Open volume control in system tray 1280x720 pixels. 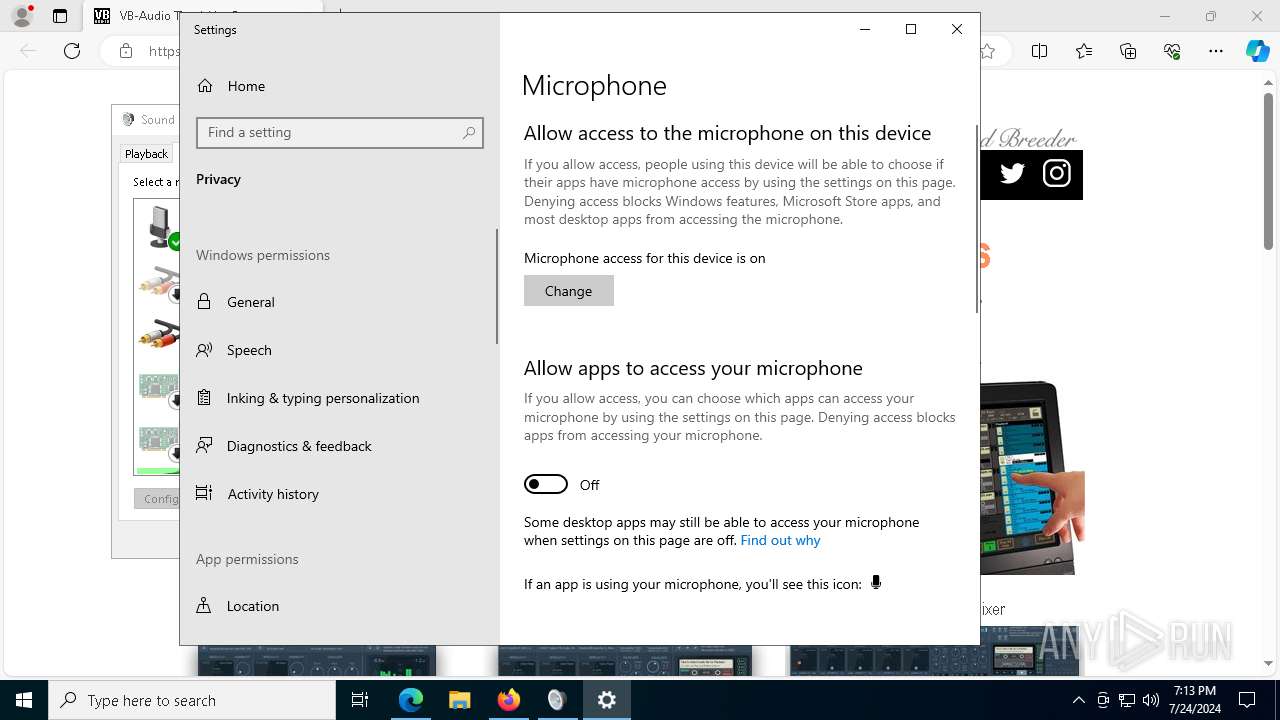click(x=1151, y=700)
